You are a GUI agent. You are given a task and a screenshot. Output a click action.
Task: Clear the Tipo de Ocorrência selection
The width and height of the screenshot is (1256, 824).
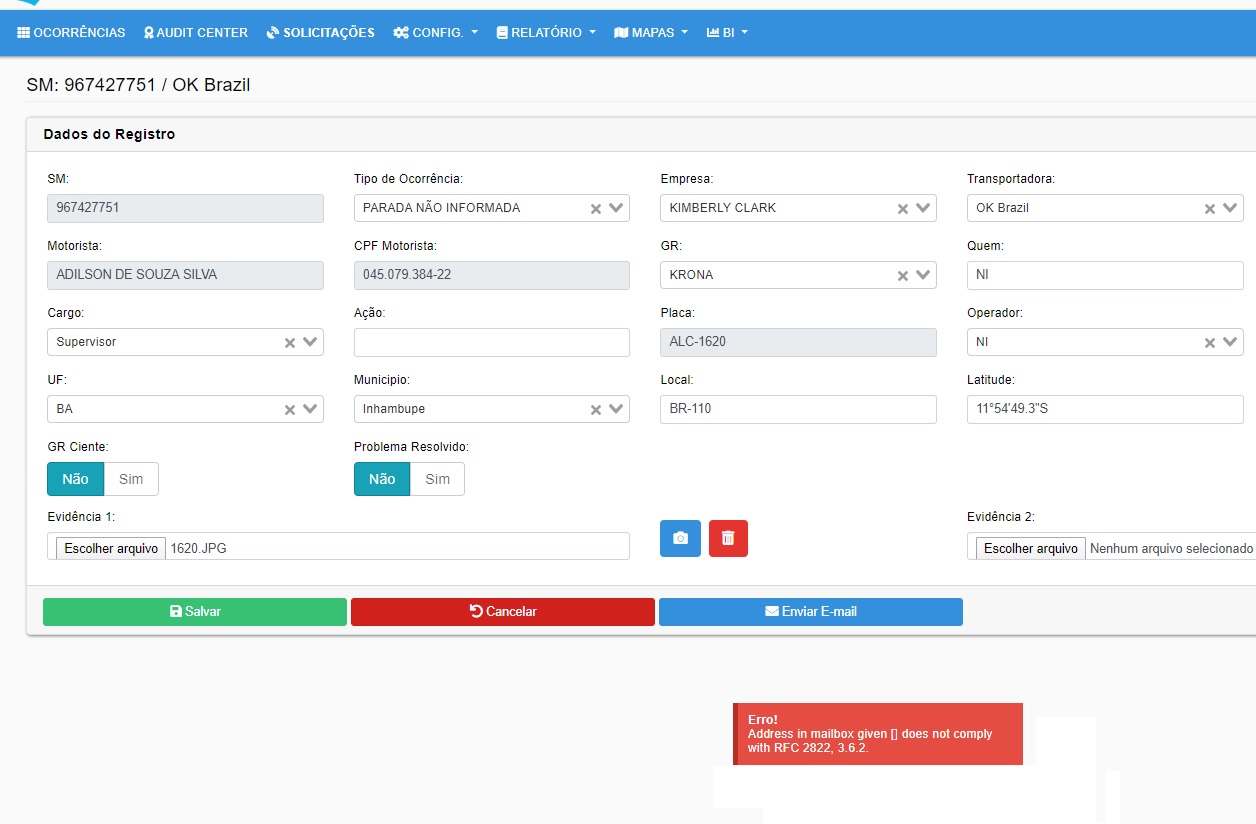596,208
